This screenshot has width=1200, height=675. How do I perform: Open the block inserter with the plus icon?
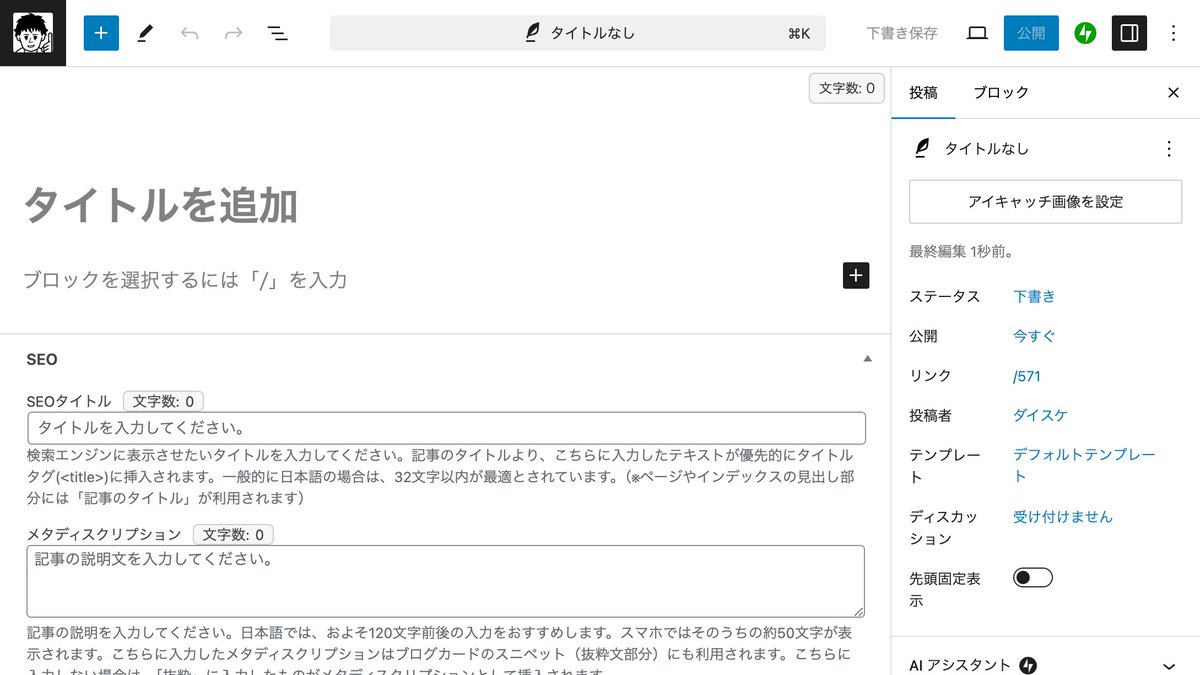[x=100, y=33]
